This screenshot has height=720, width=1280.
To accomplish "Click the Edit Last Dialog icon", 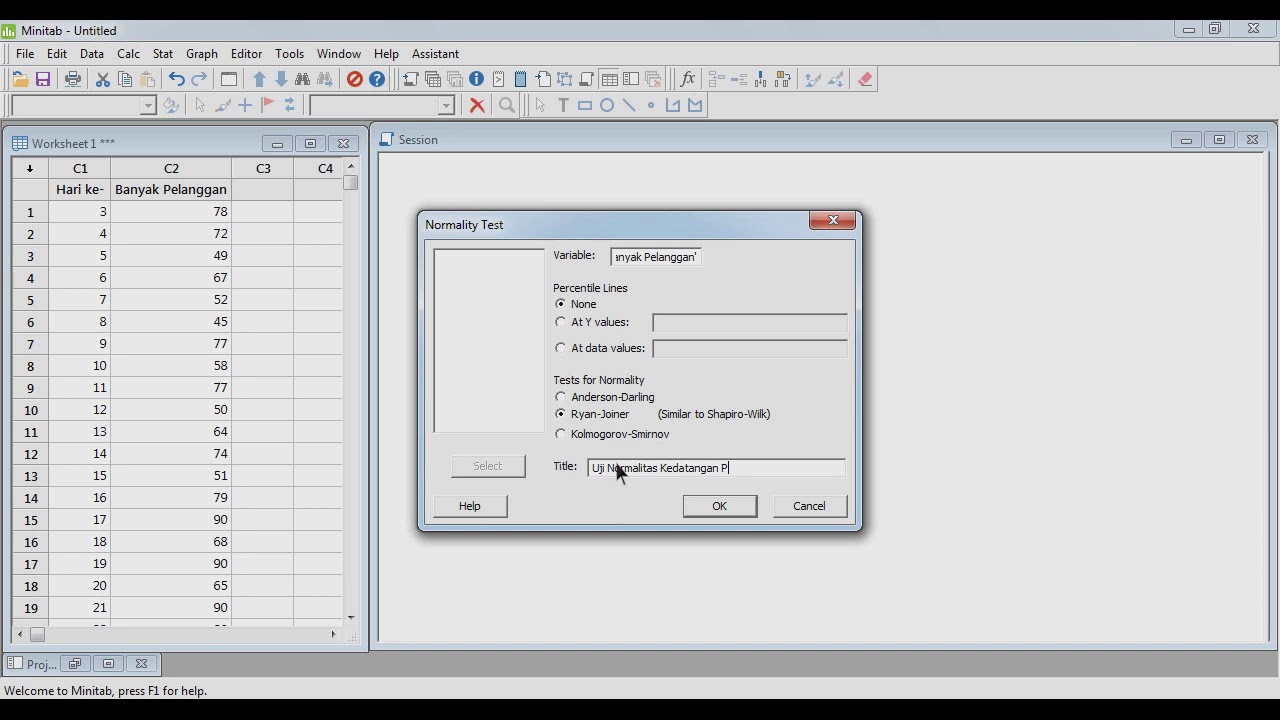I will 229,79.
